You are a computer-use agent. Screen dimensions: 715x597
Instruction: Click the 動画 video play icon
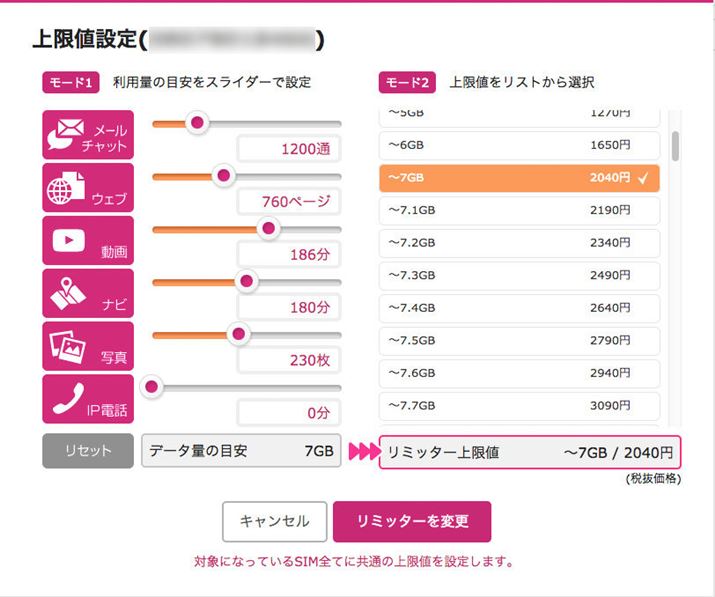tap(69, 240)
